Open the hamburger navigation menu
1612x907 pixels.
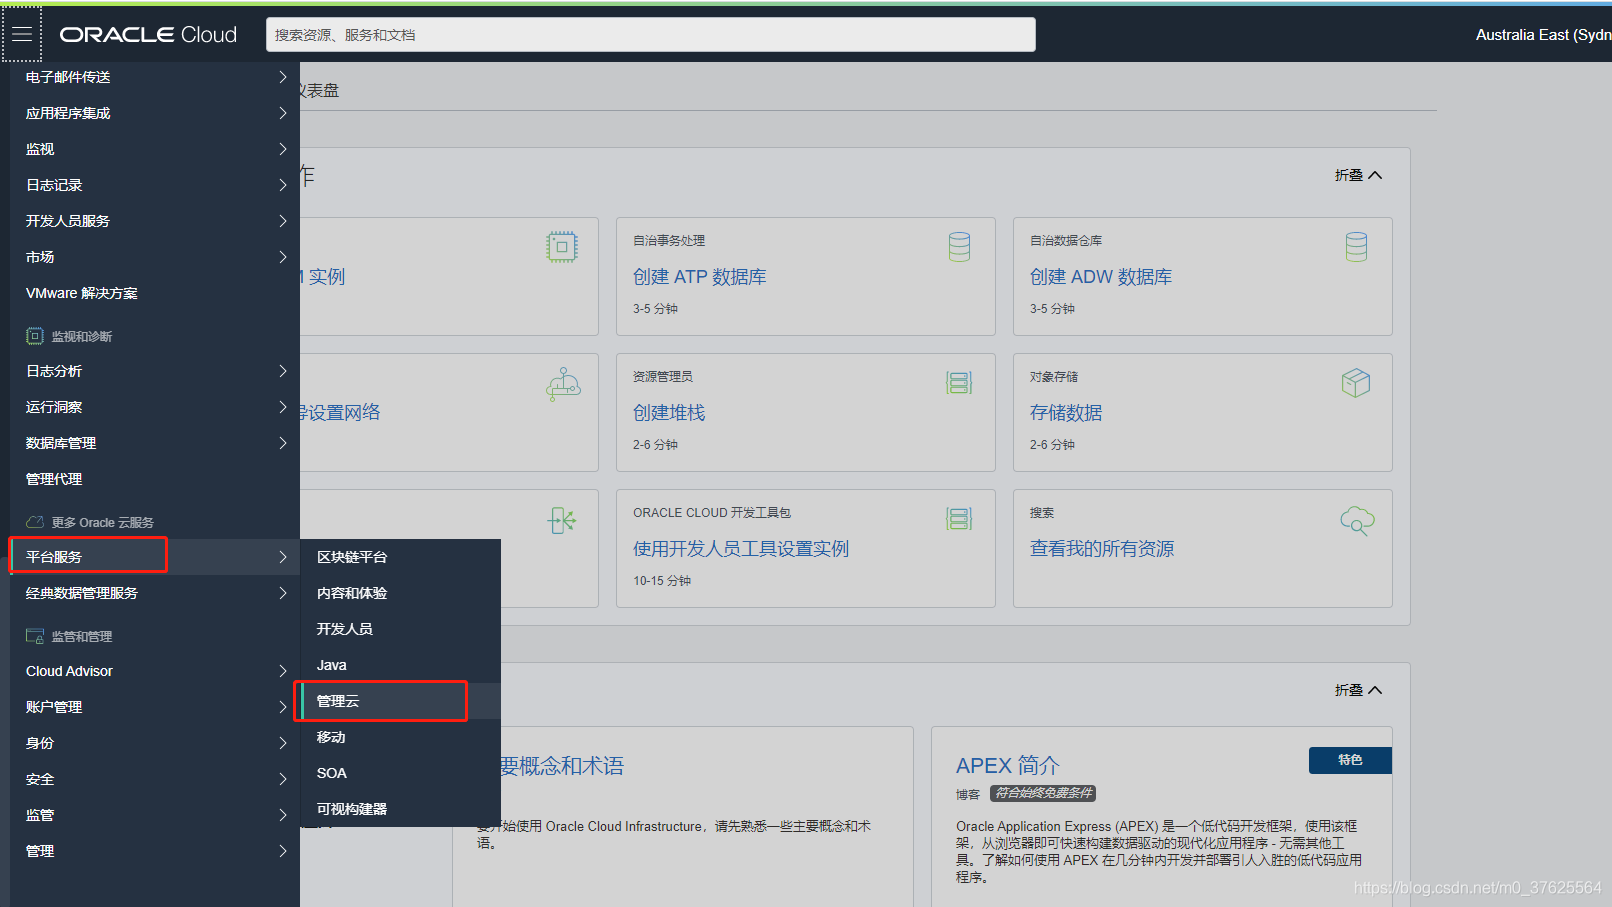22,34
